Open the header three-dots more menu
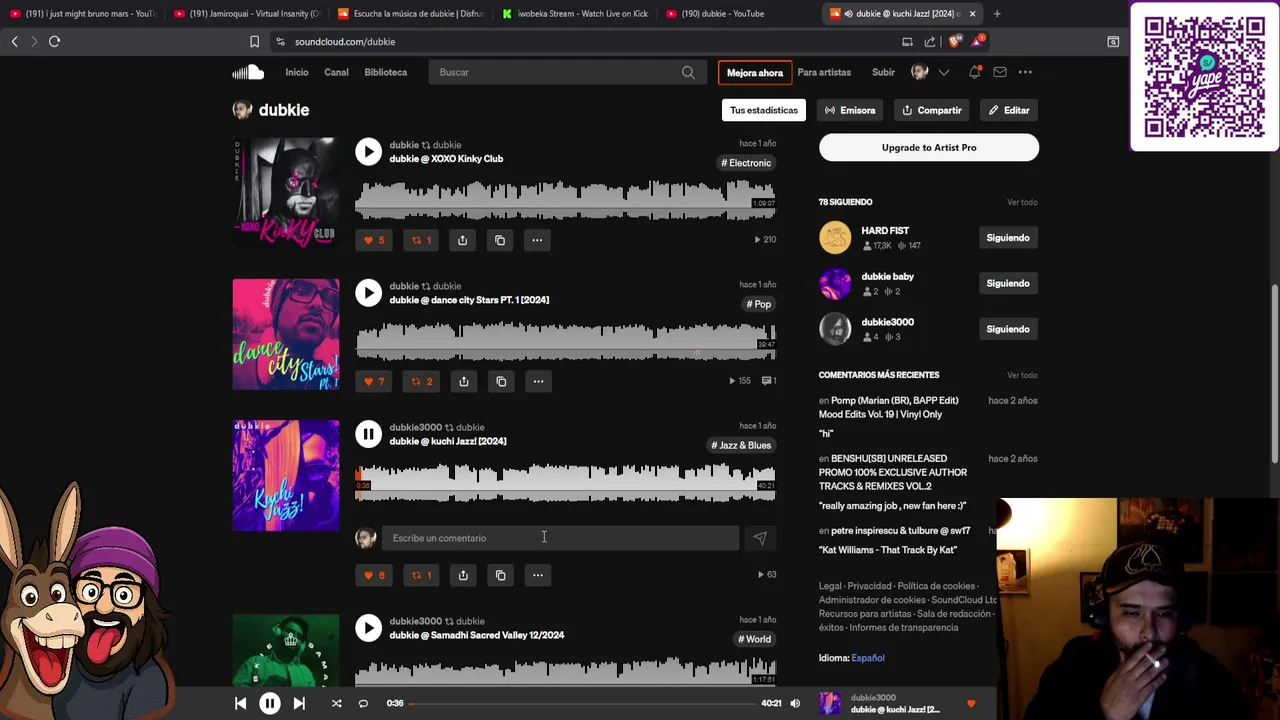This screenshot has height=720, width=1280. click(1025, 72)
